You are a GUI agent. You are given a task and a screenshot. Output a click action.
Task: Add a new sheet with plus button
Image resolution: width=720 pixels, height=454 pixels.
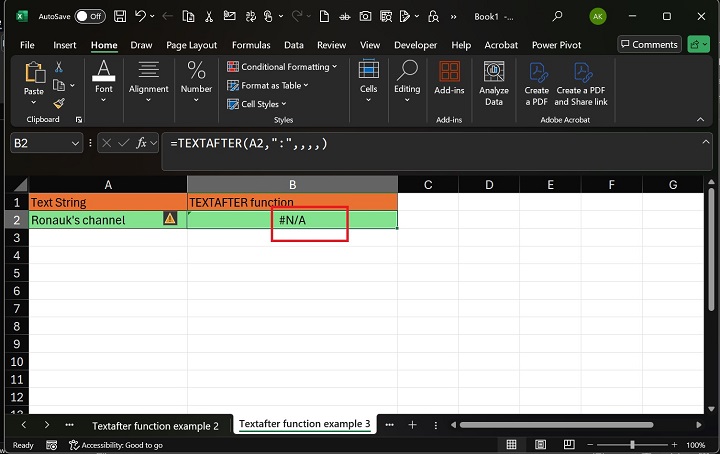[412, 424]
